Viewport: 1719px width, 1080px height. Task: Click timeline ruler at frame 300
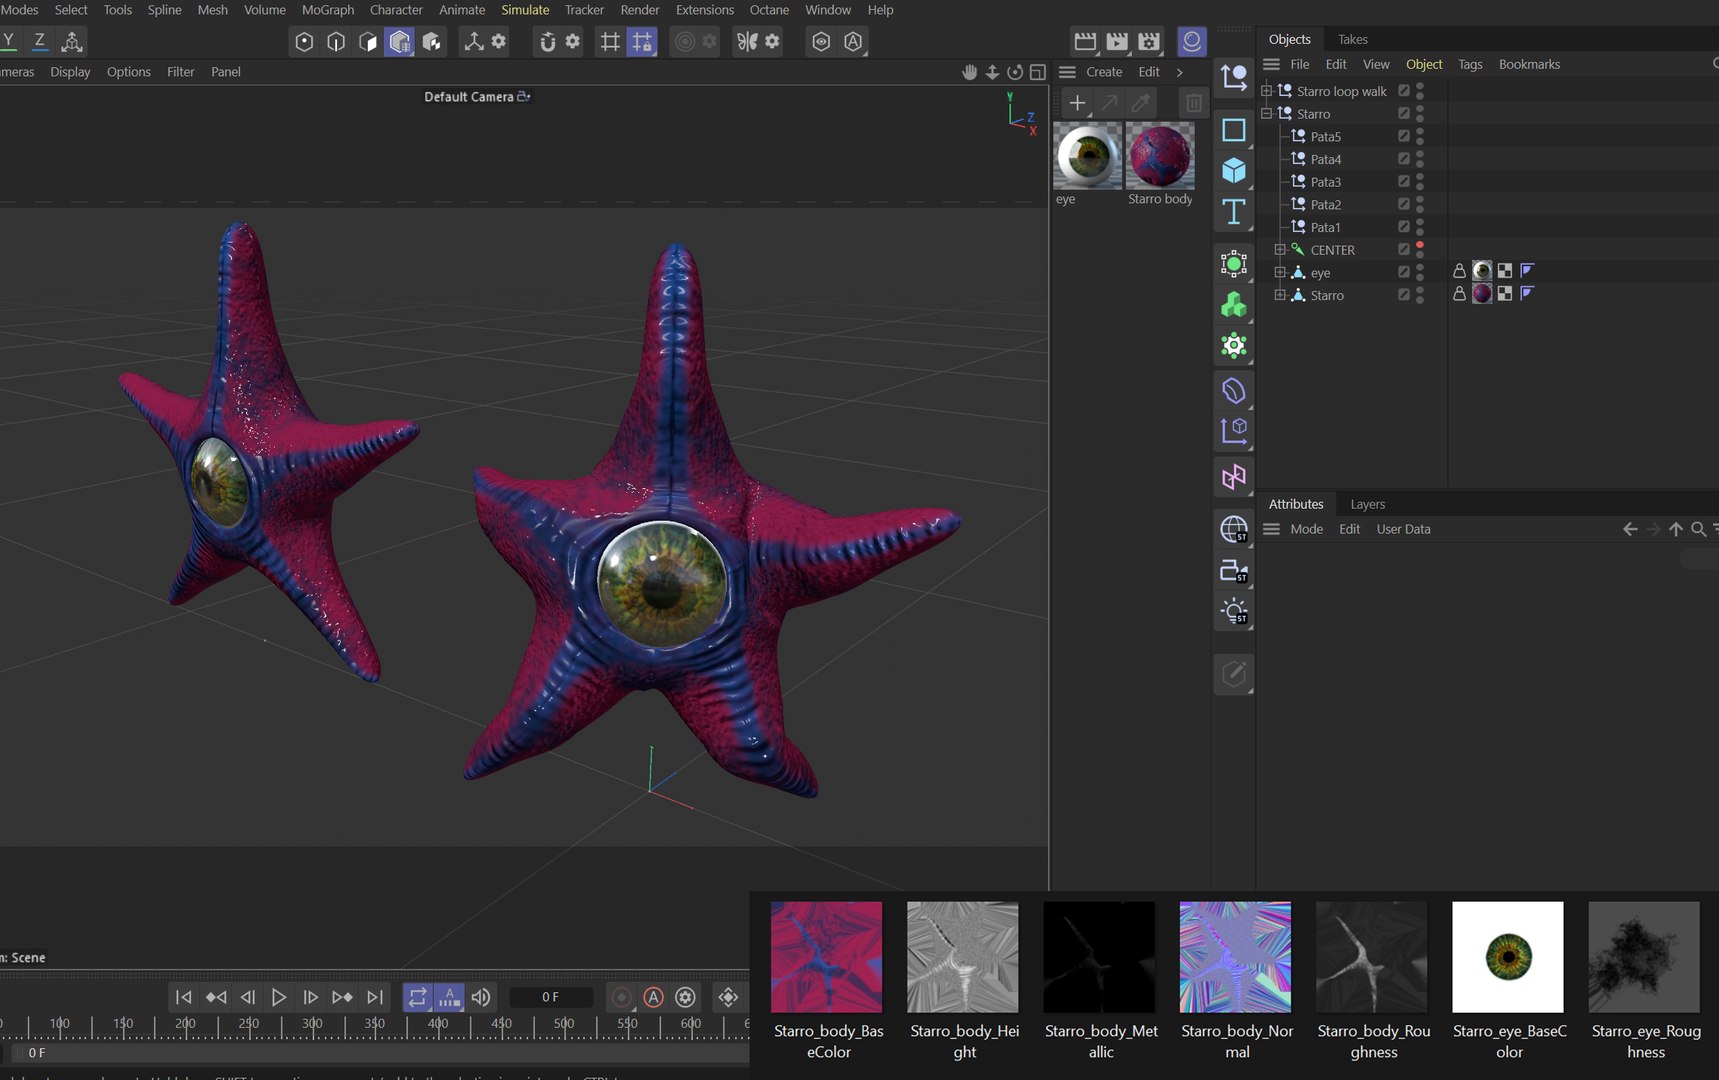[312, 1025]
